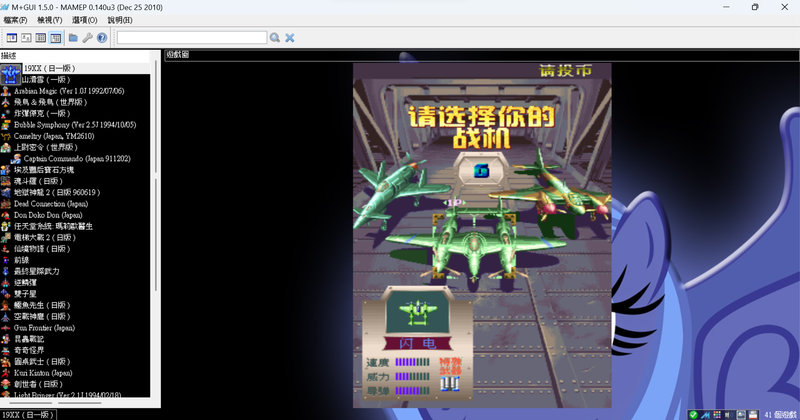Clear the search with the blue X icon

point(289,37)
